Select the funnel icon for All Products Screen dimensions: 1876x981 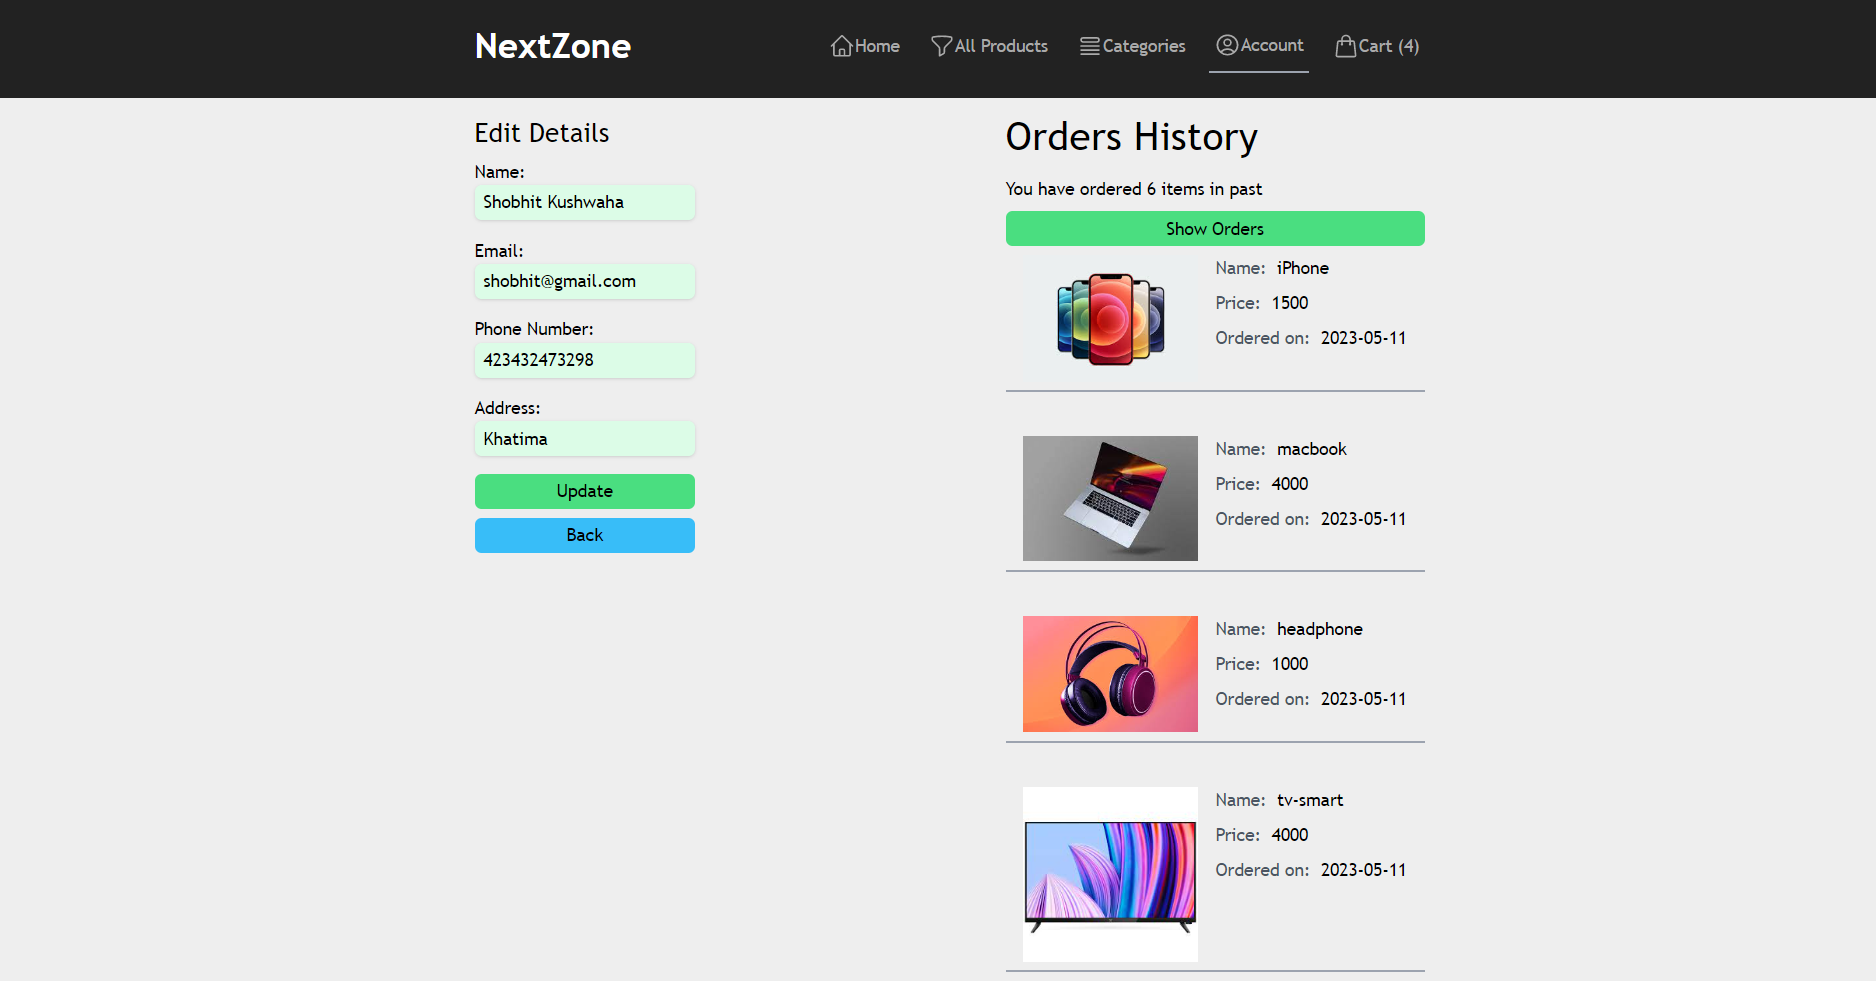pyautogui.click(x=941, y=46)
